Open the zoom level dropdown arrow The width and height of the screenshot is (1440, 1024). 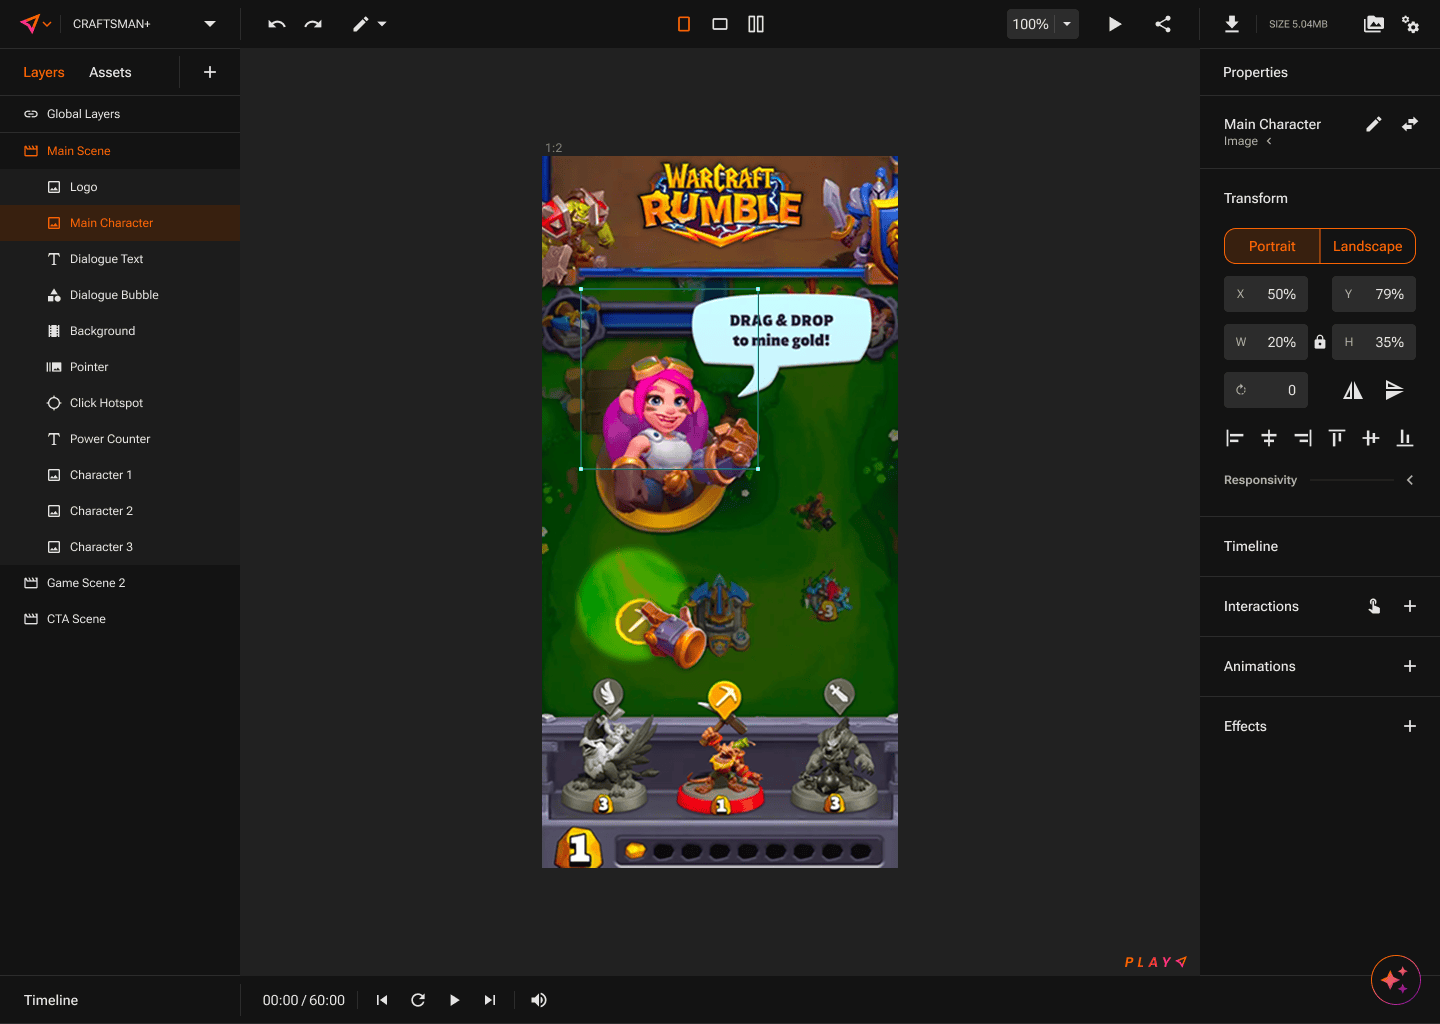point(1067,24)
